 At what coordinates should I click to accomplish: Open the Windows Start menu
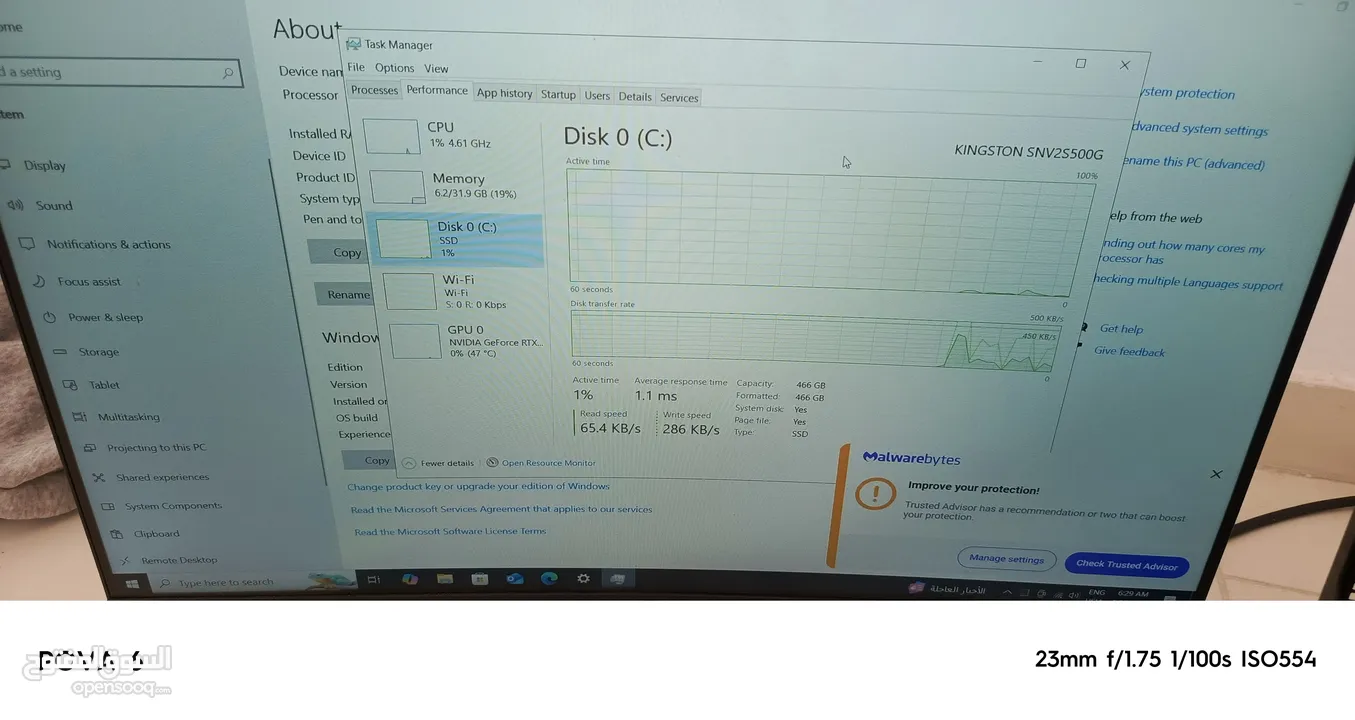[132, 582]
